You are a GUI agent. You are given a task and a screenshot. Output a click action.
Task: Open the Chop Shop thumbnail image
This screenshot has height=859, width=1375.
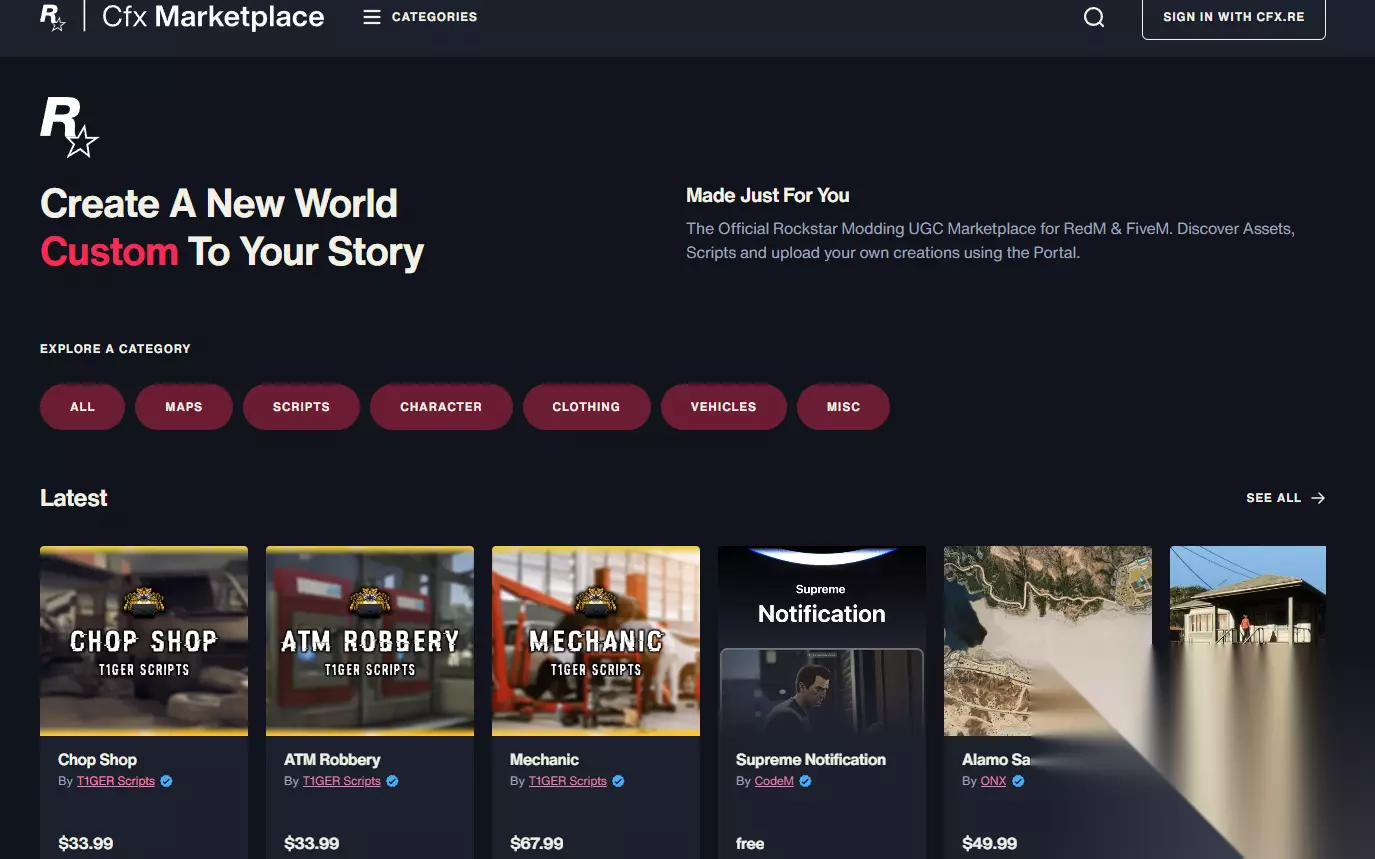[x=144, y=641]
